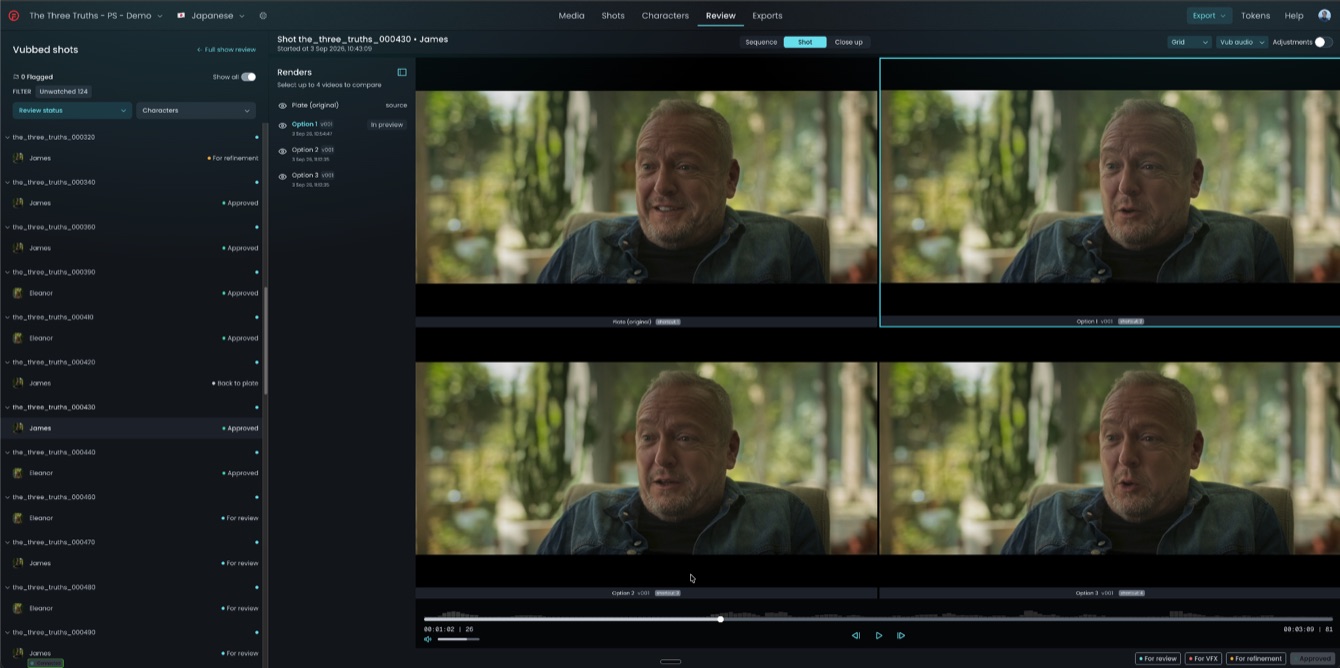Screen dimensions: 1340x668
Task: Enable the Adjustments toggle
Action: (x=1323, y=42)
